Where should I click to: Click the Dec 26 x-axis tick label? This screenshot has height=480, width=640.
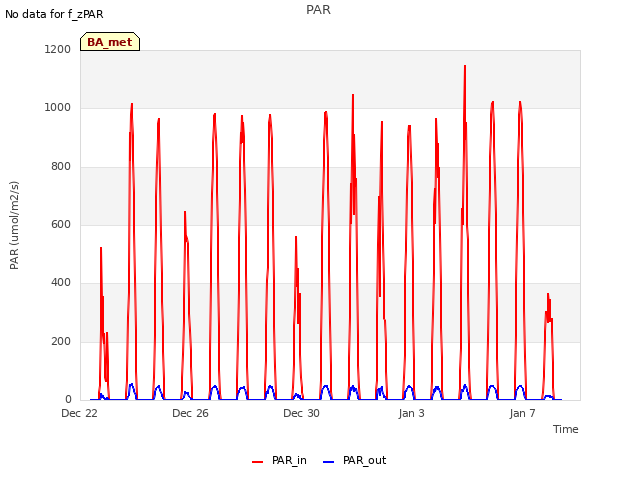[x=191, y=413]
